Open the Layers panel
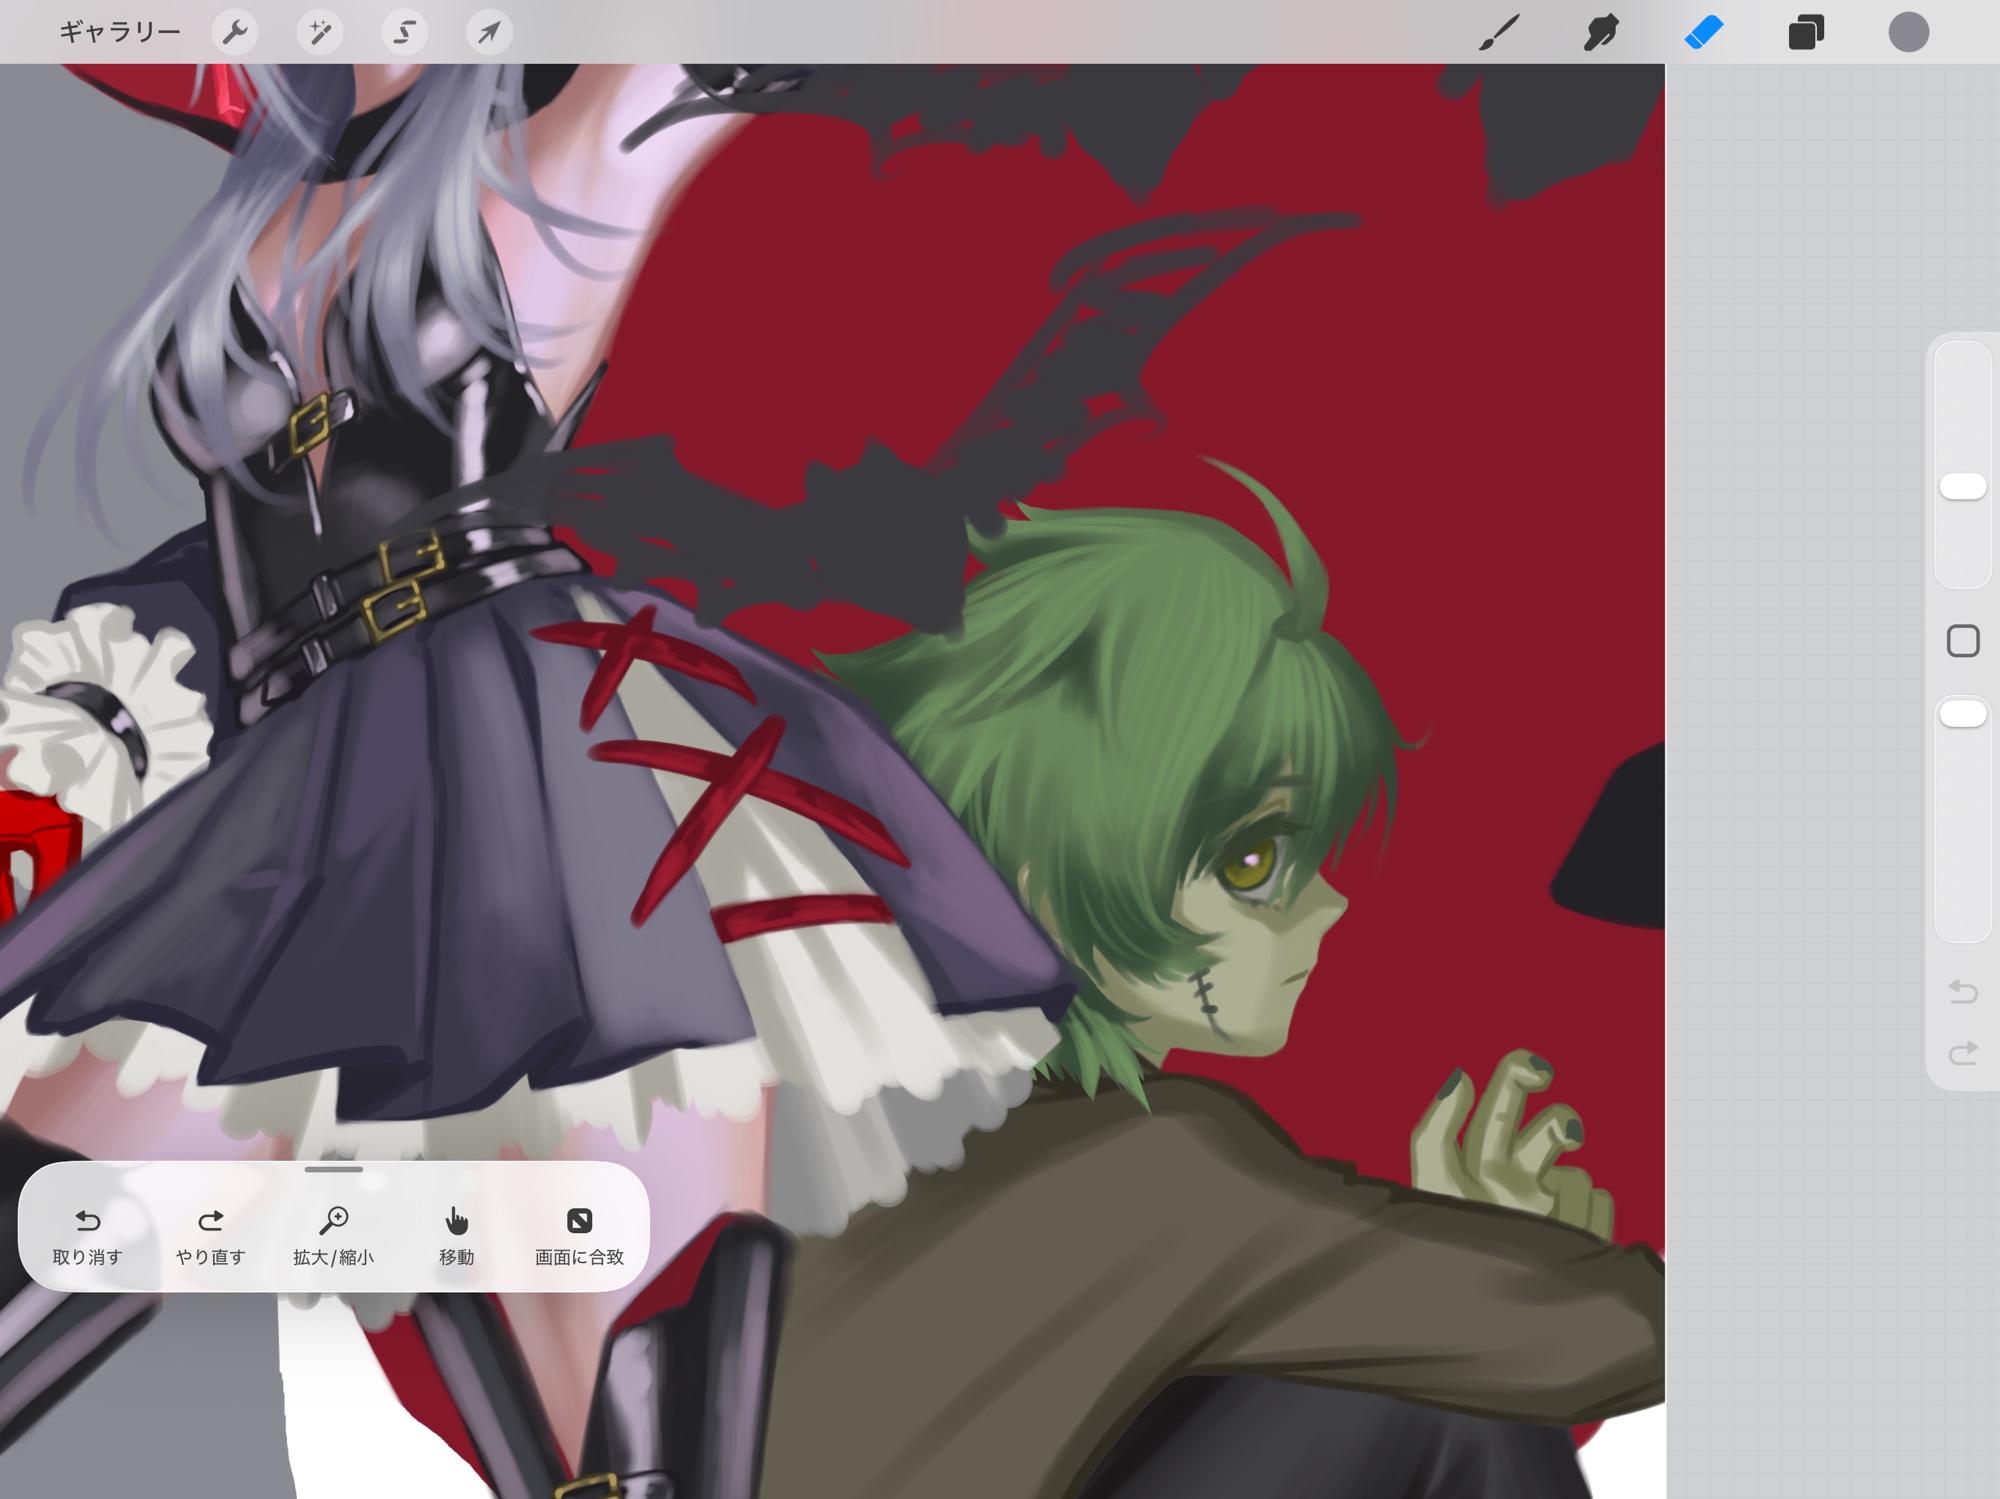 [1806, 32]
